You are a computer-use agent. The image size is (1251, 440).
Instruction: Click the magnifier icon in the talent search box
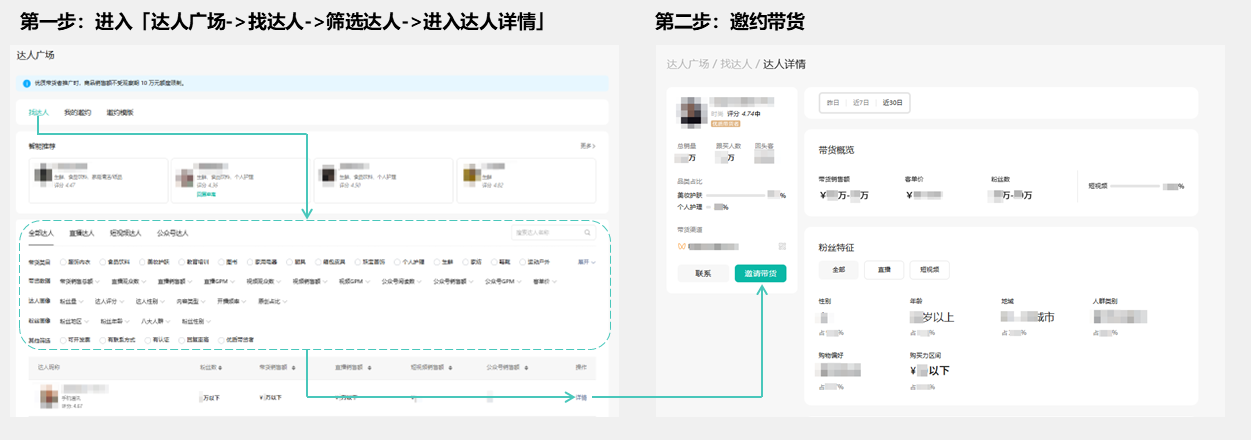click(587, 233)
